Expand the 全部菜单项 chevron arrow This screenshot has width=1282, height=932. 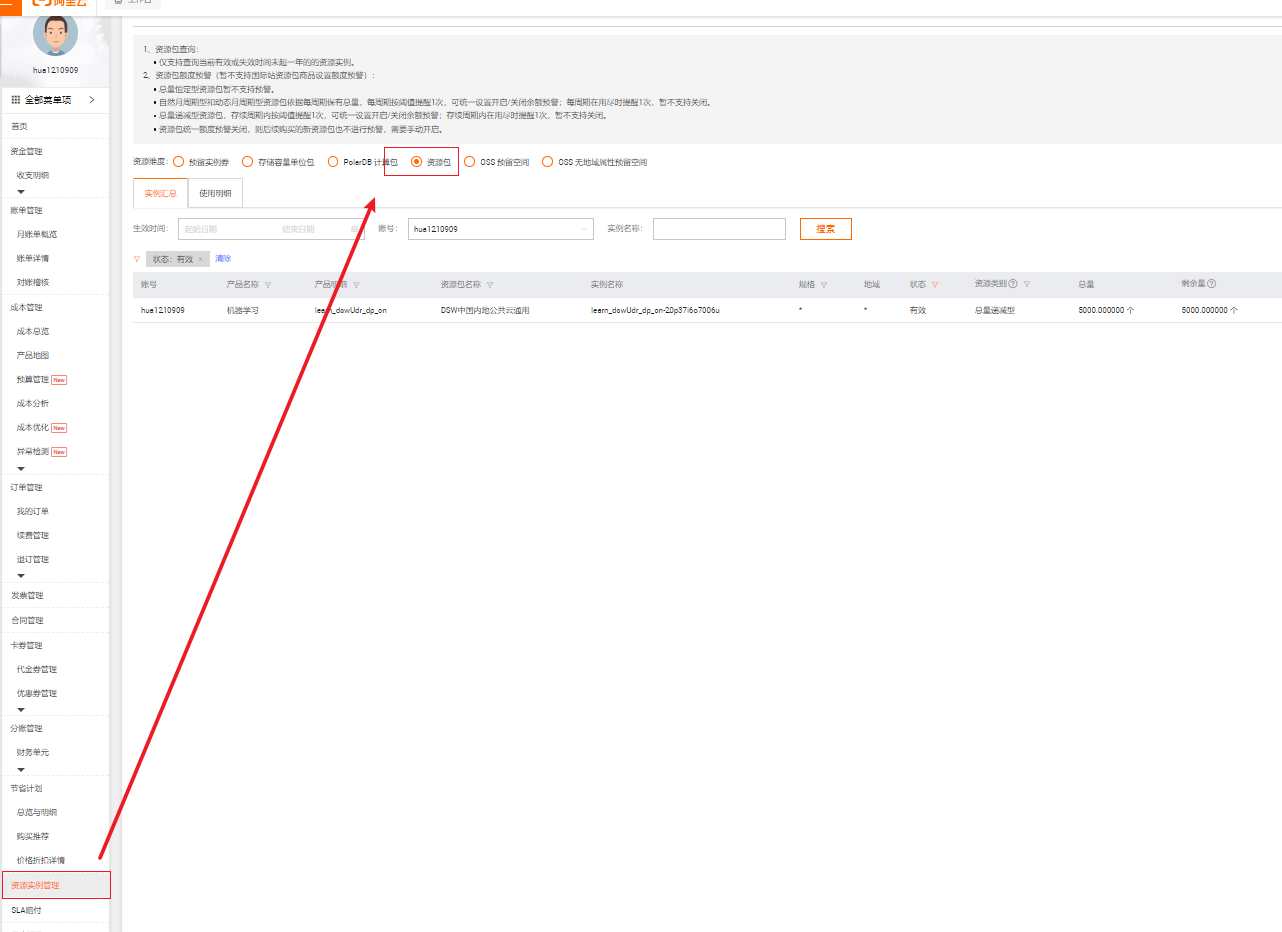(x=91, y=100)
